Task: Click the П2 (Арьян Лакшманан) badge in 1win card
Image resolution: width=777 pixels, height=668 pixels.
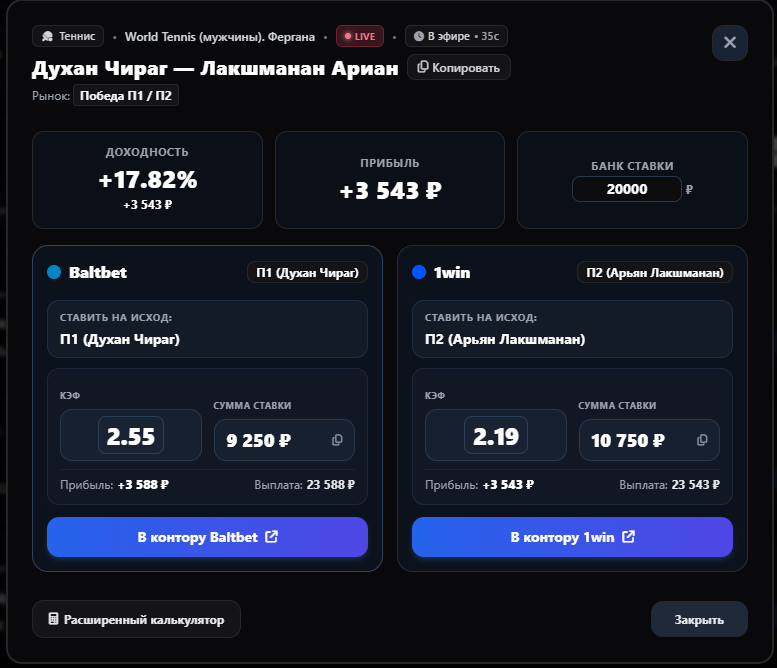Action: coord(655,272)
